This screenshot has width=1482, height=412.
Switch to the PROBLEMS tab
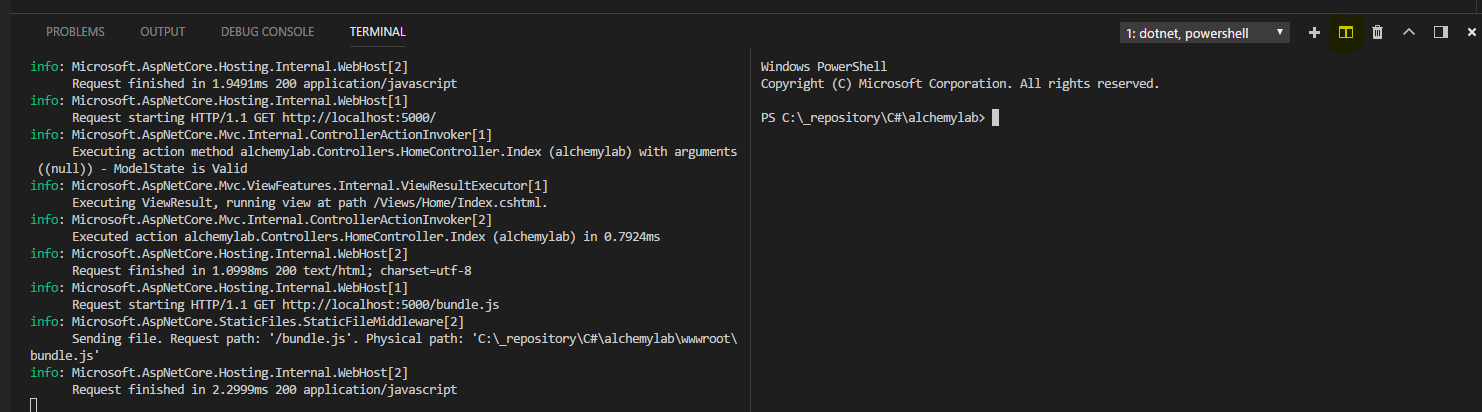(x=75, y=32)
